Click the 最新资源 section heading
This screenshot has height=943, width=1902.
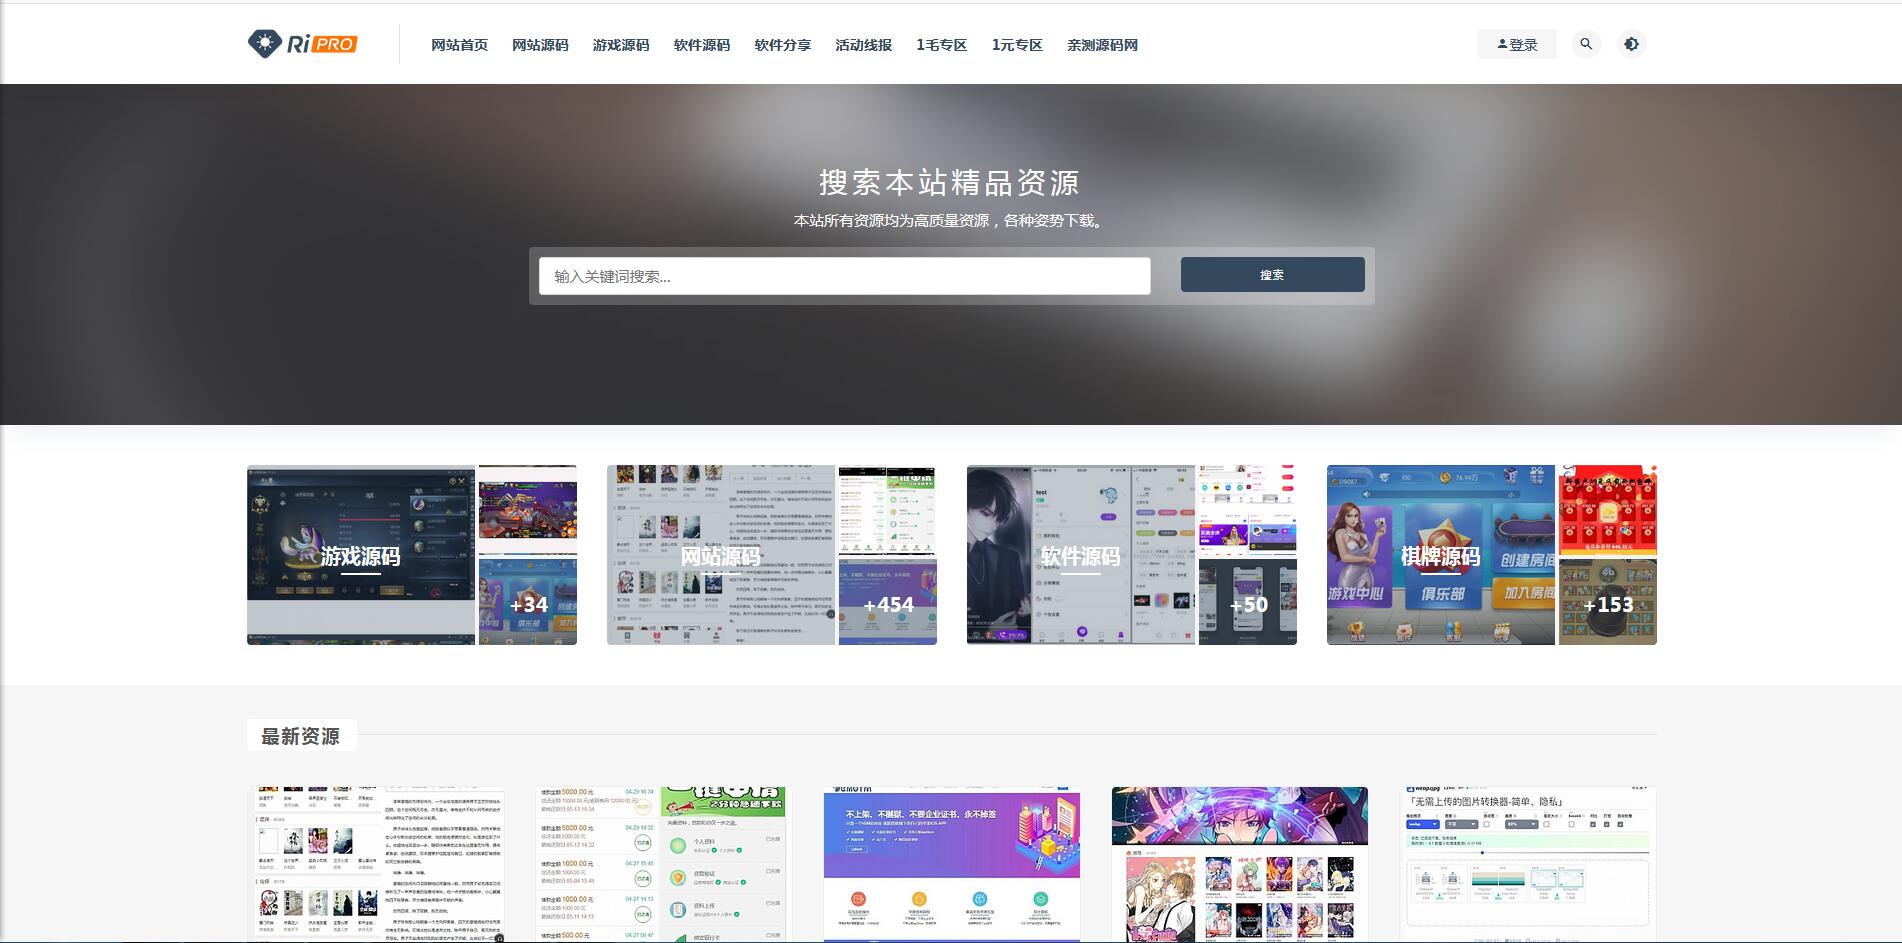(x=301, y=736)
